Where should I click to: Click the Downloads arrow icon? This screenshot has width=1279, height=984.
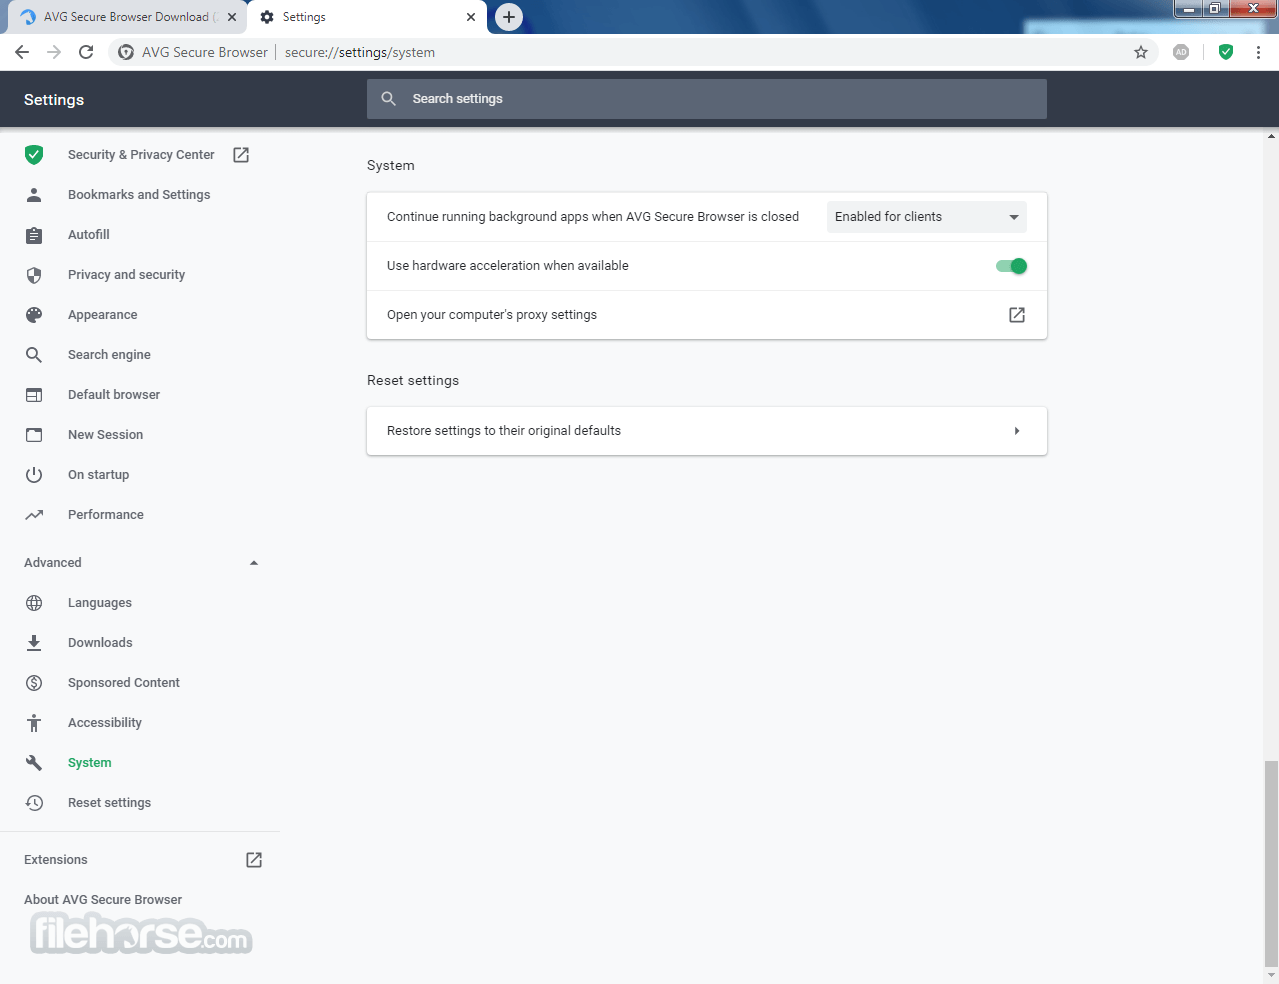(x=34, y=643)
